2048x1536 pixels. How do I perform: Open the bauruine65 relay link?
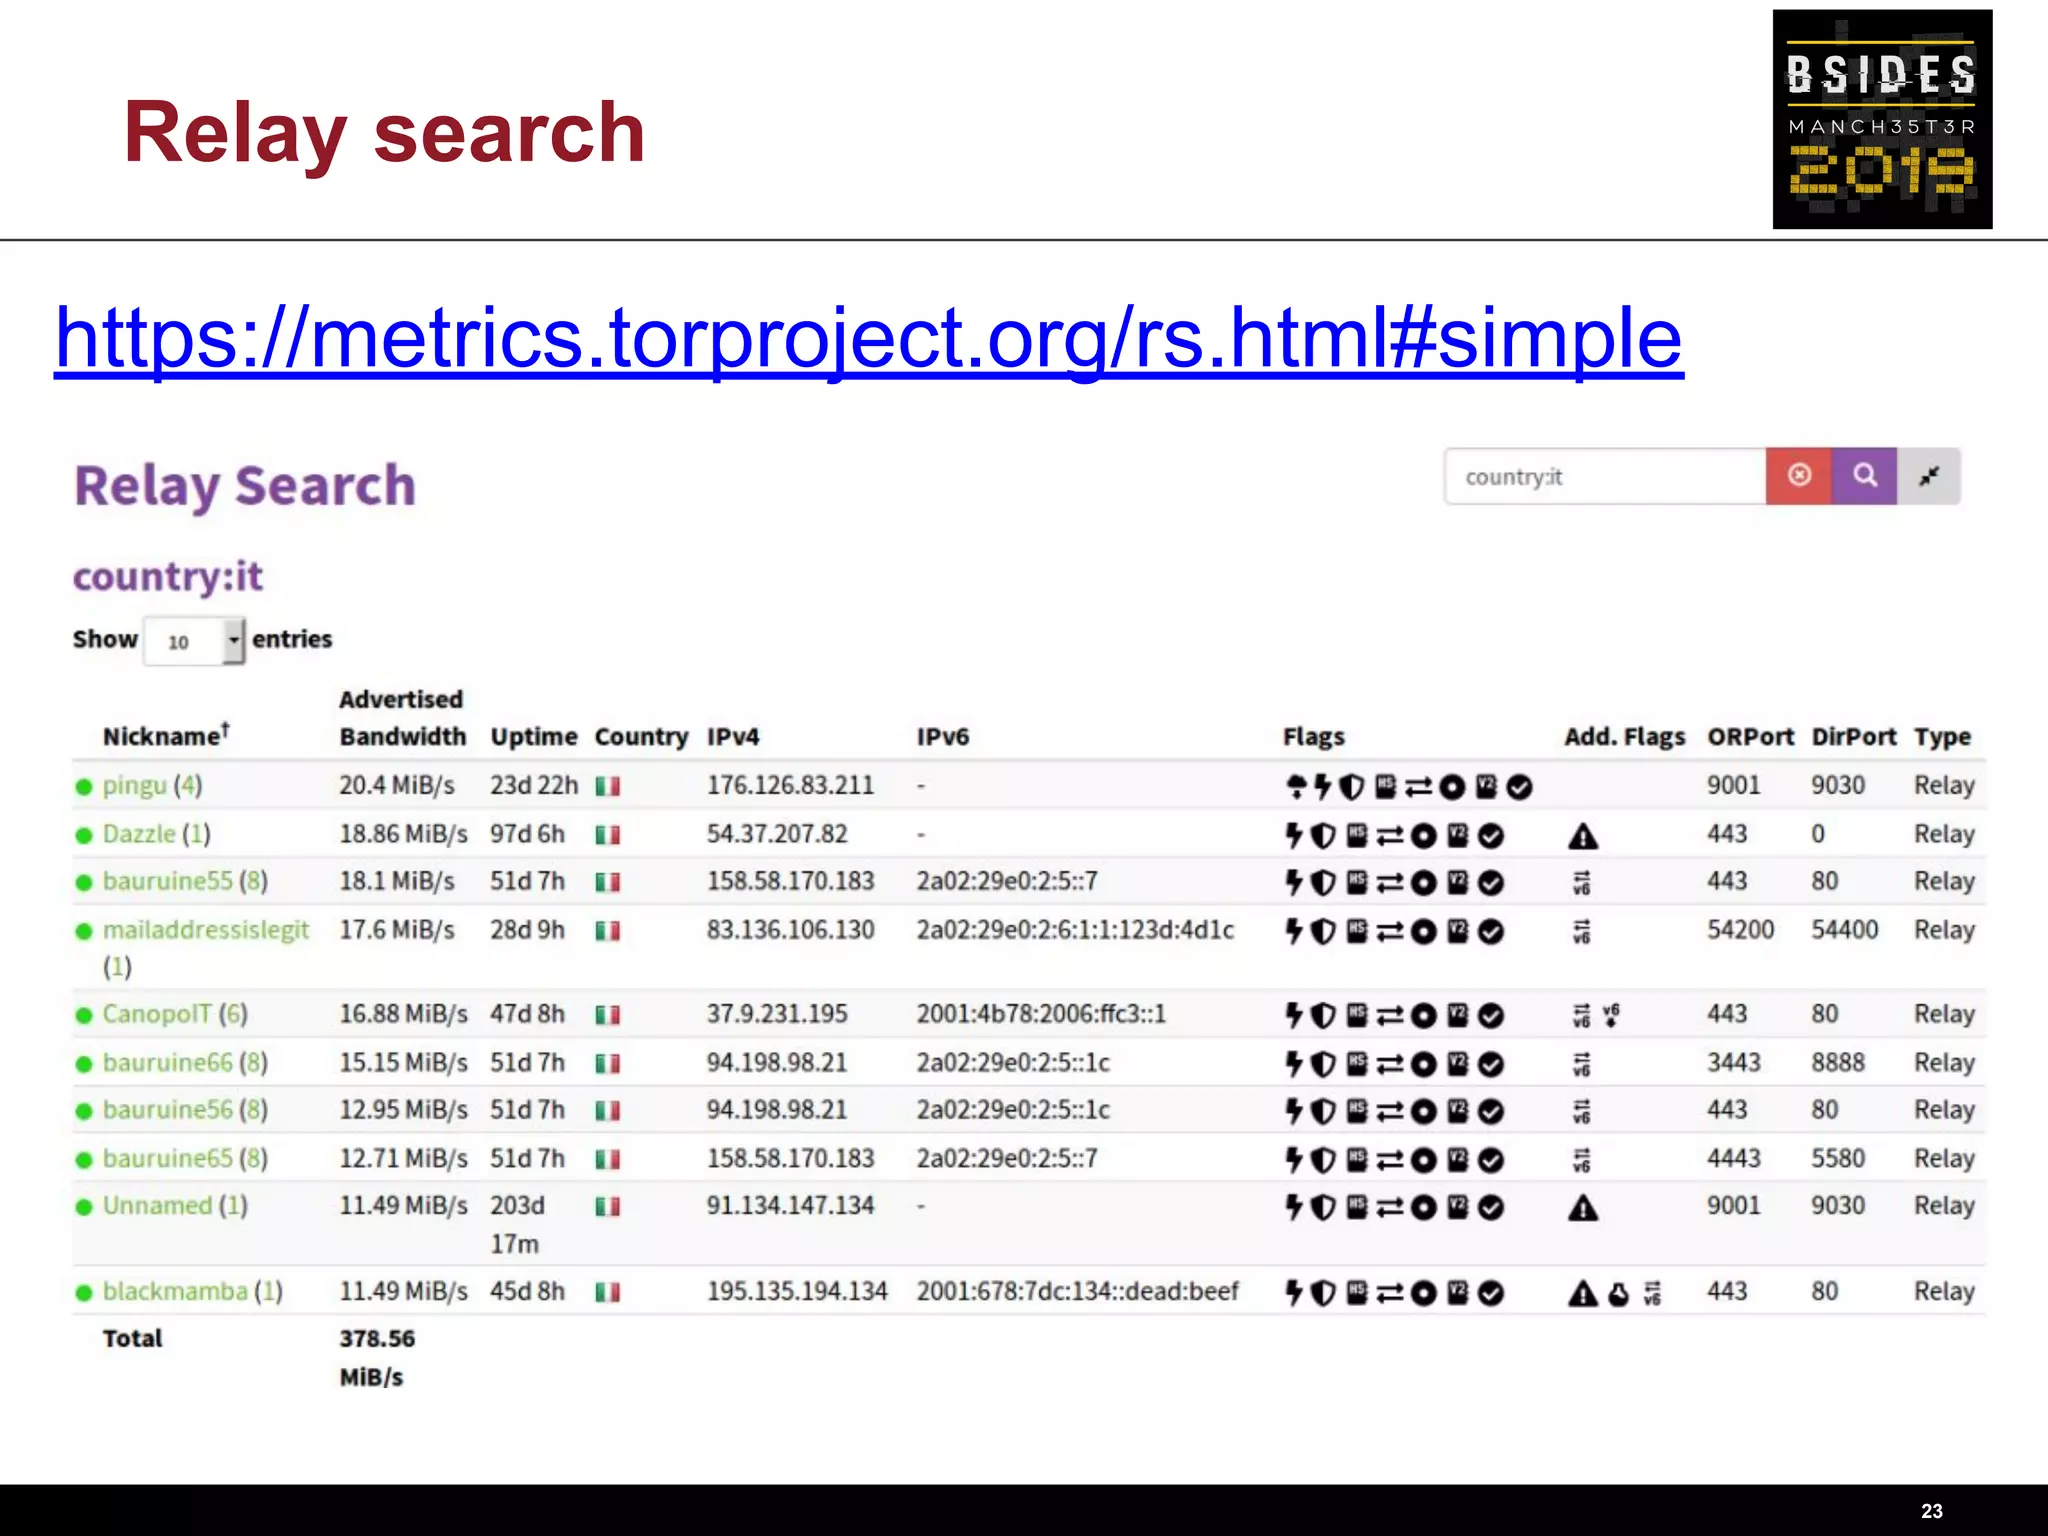click(167, 1158)
